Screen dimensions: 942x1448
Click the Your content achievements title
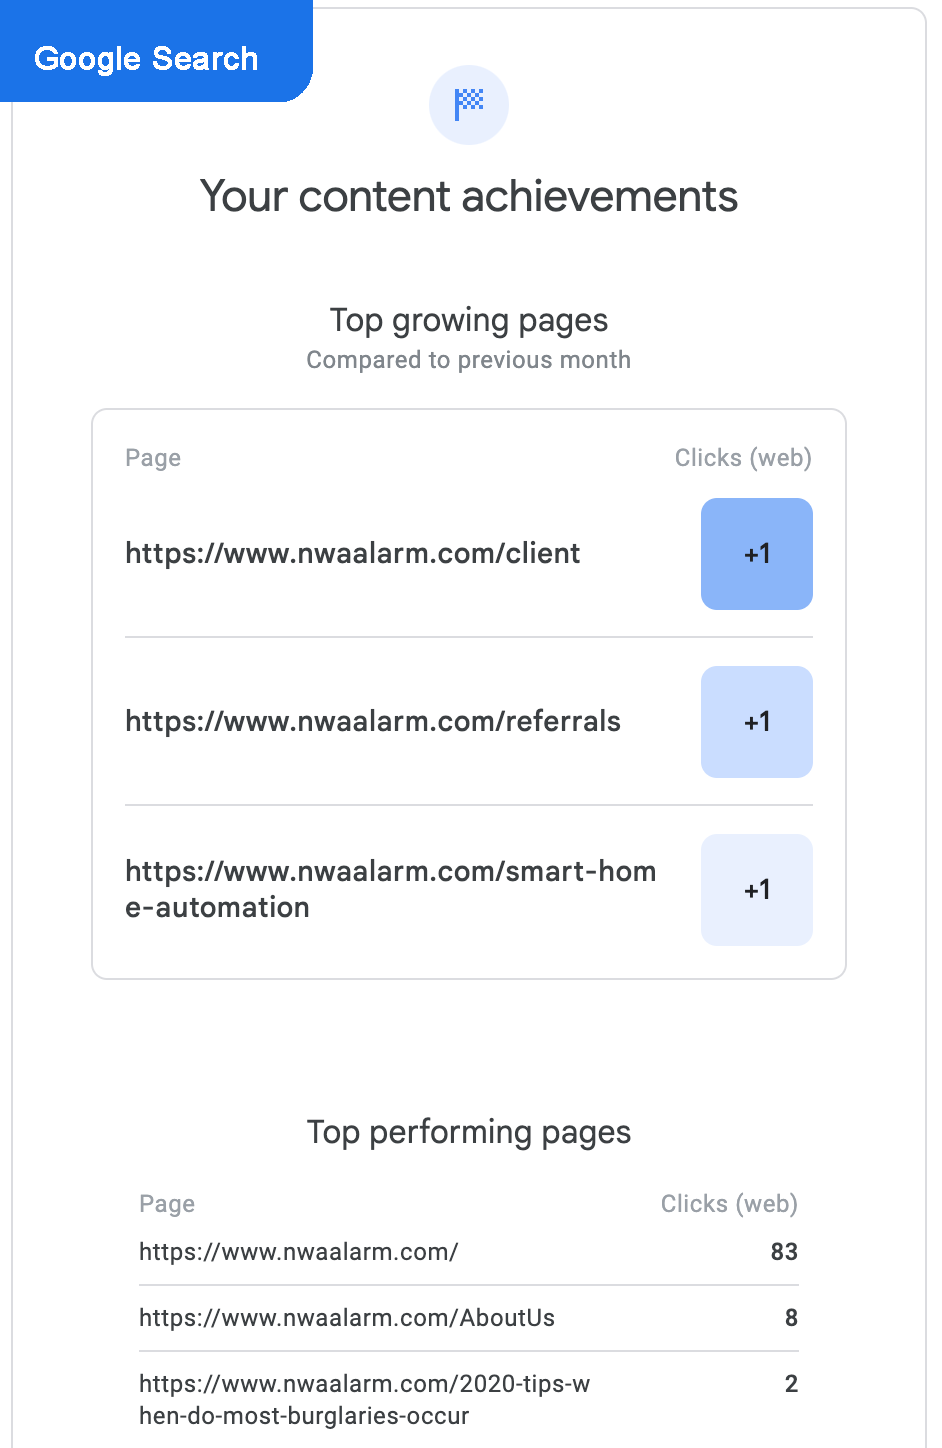469,196
